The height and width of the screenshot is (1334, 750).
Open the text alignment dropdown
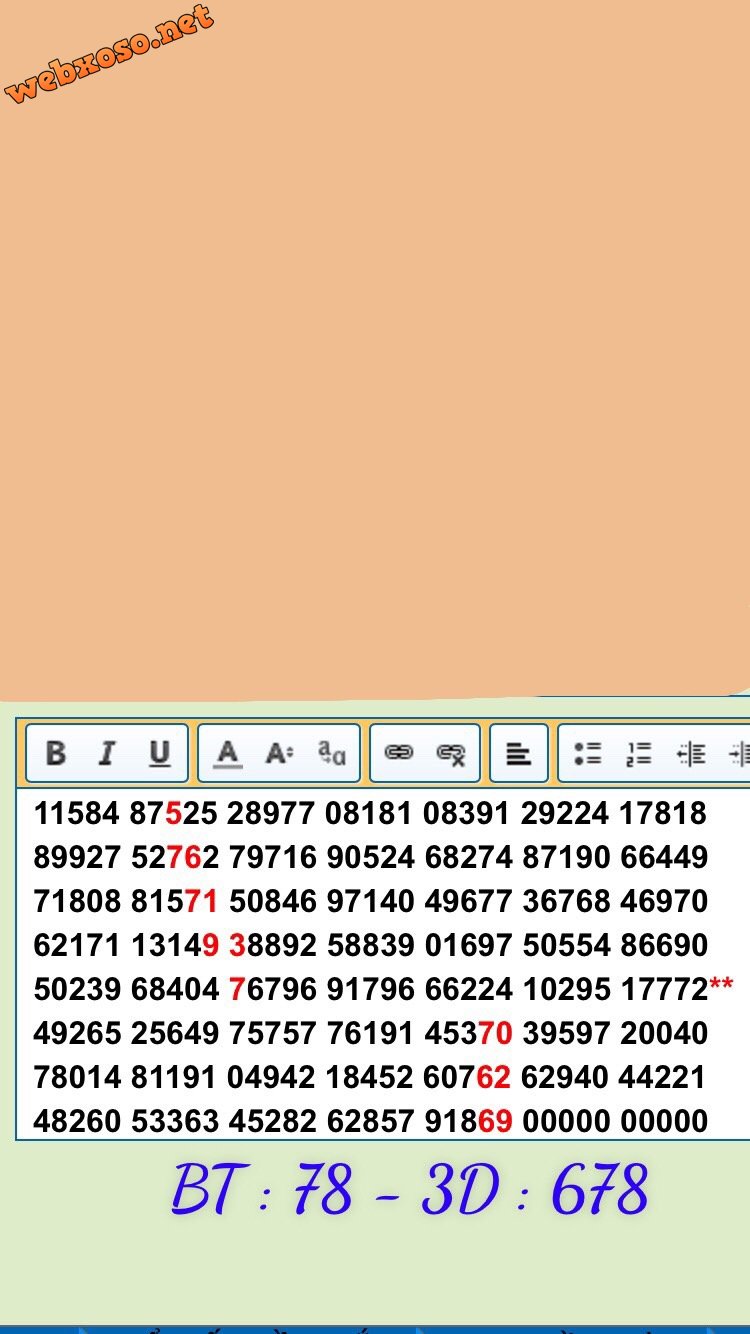click(518, 753)
